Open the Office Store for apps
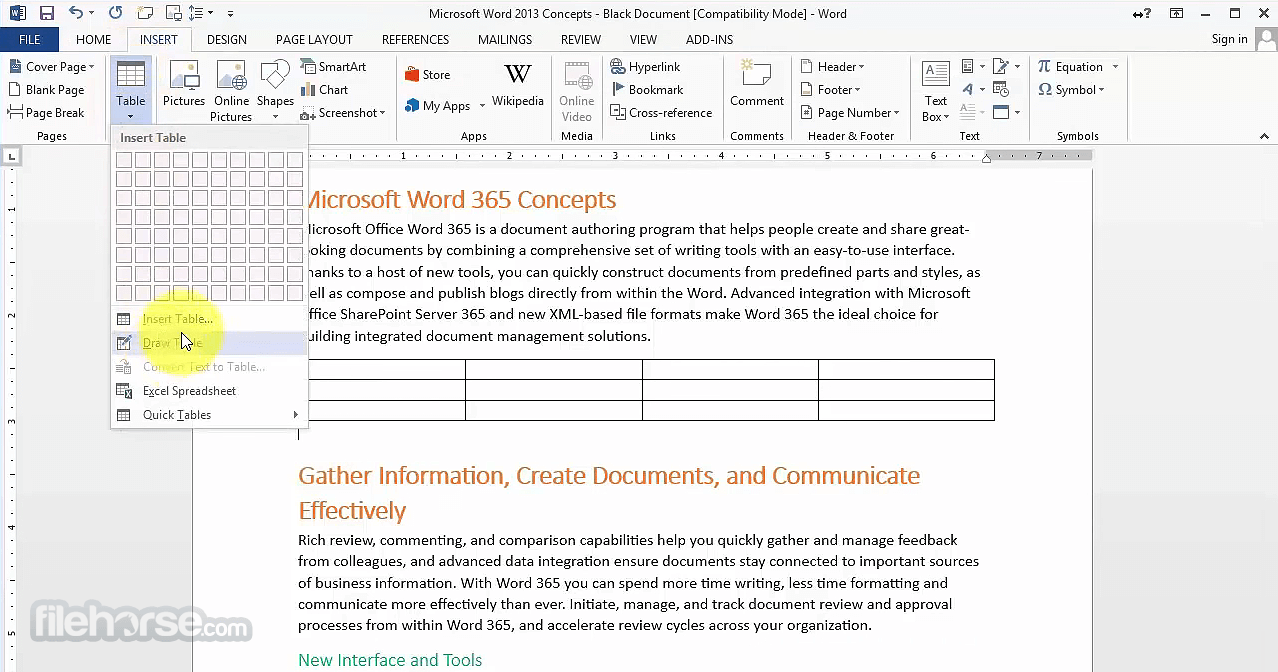 [427, 75]
